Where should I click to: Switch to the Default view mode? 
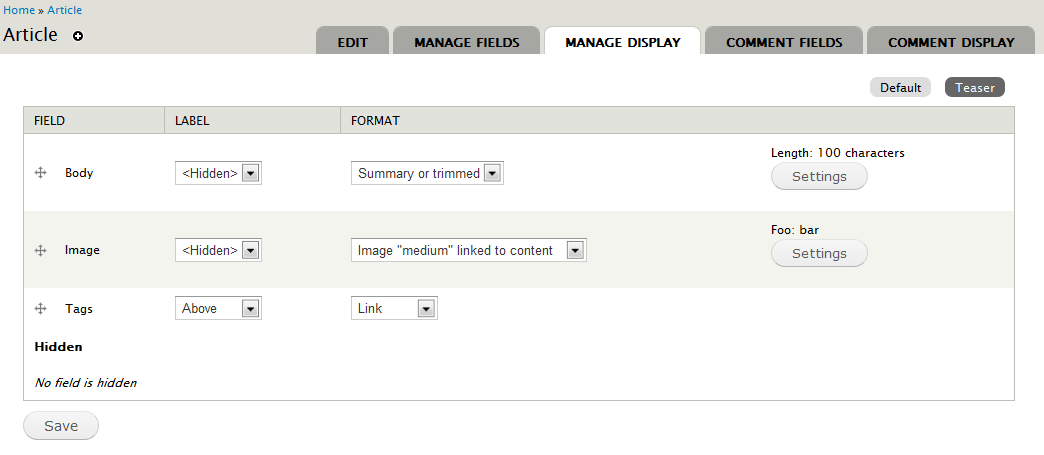coord(900,88)
